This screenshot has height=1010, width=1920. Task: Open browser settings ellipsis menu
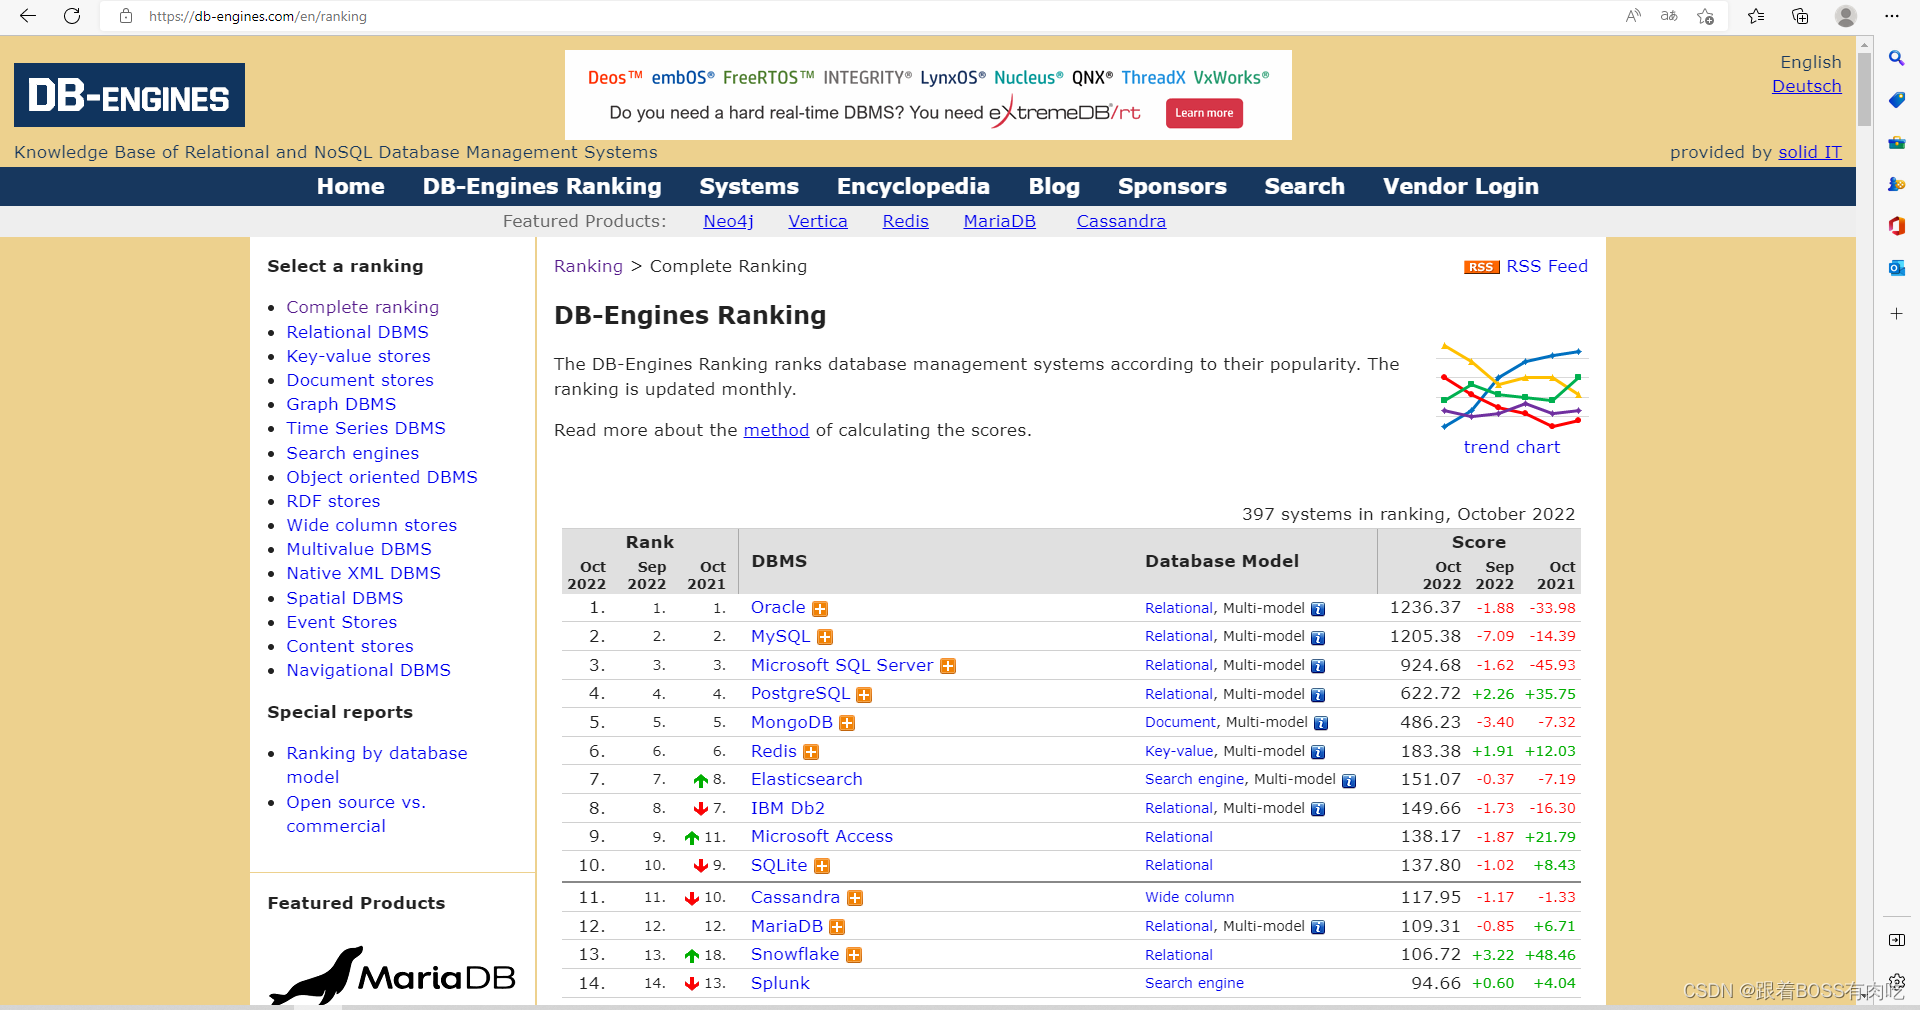tap(1892, 16)
